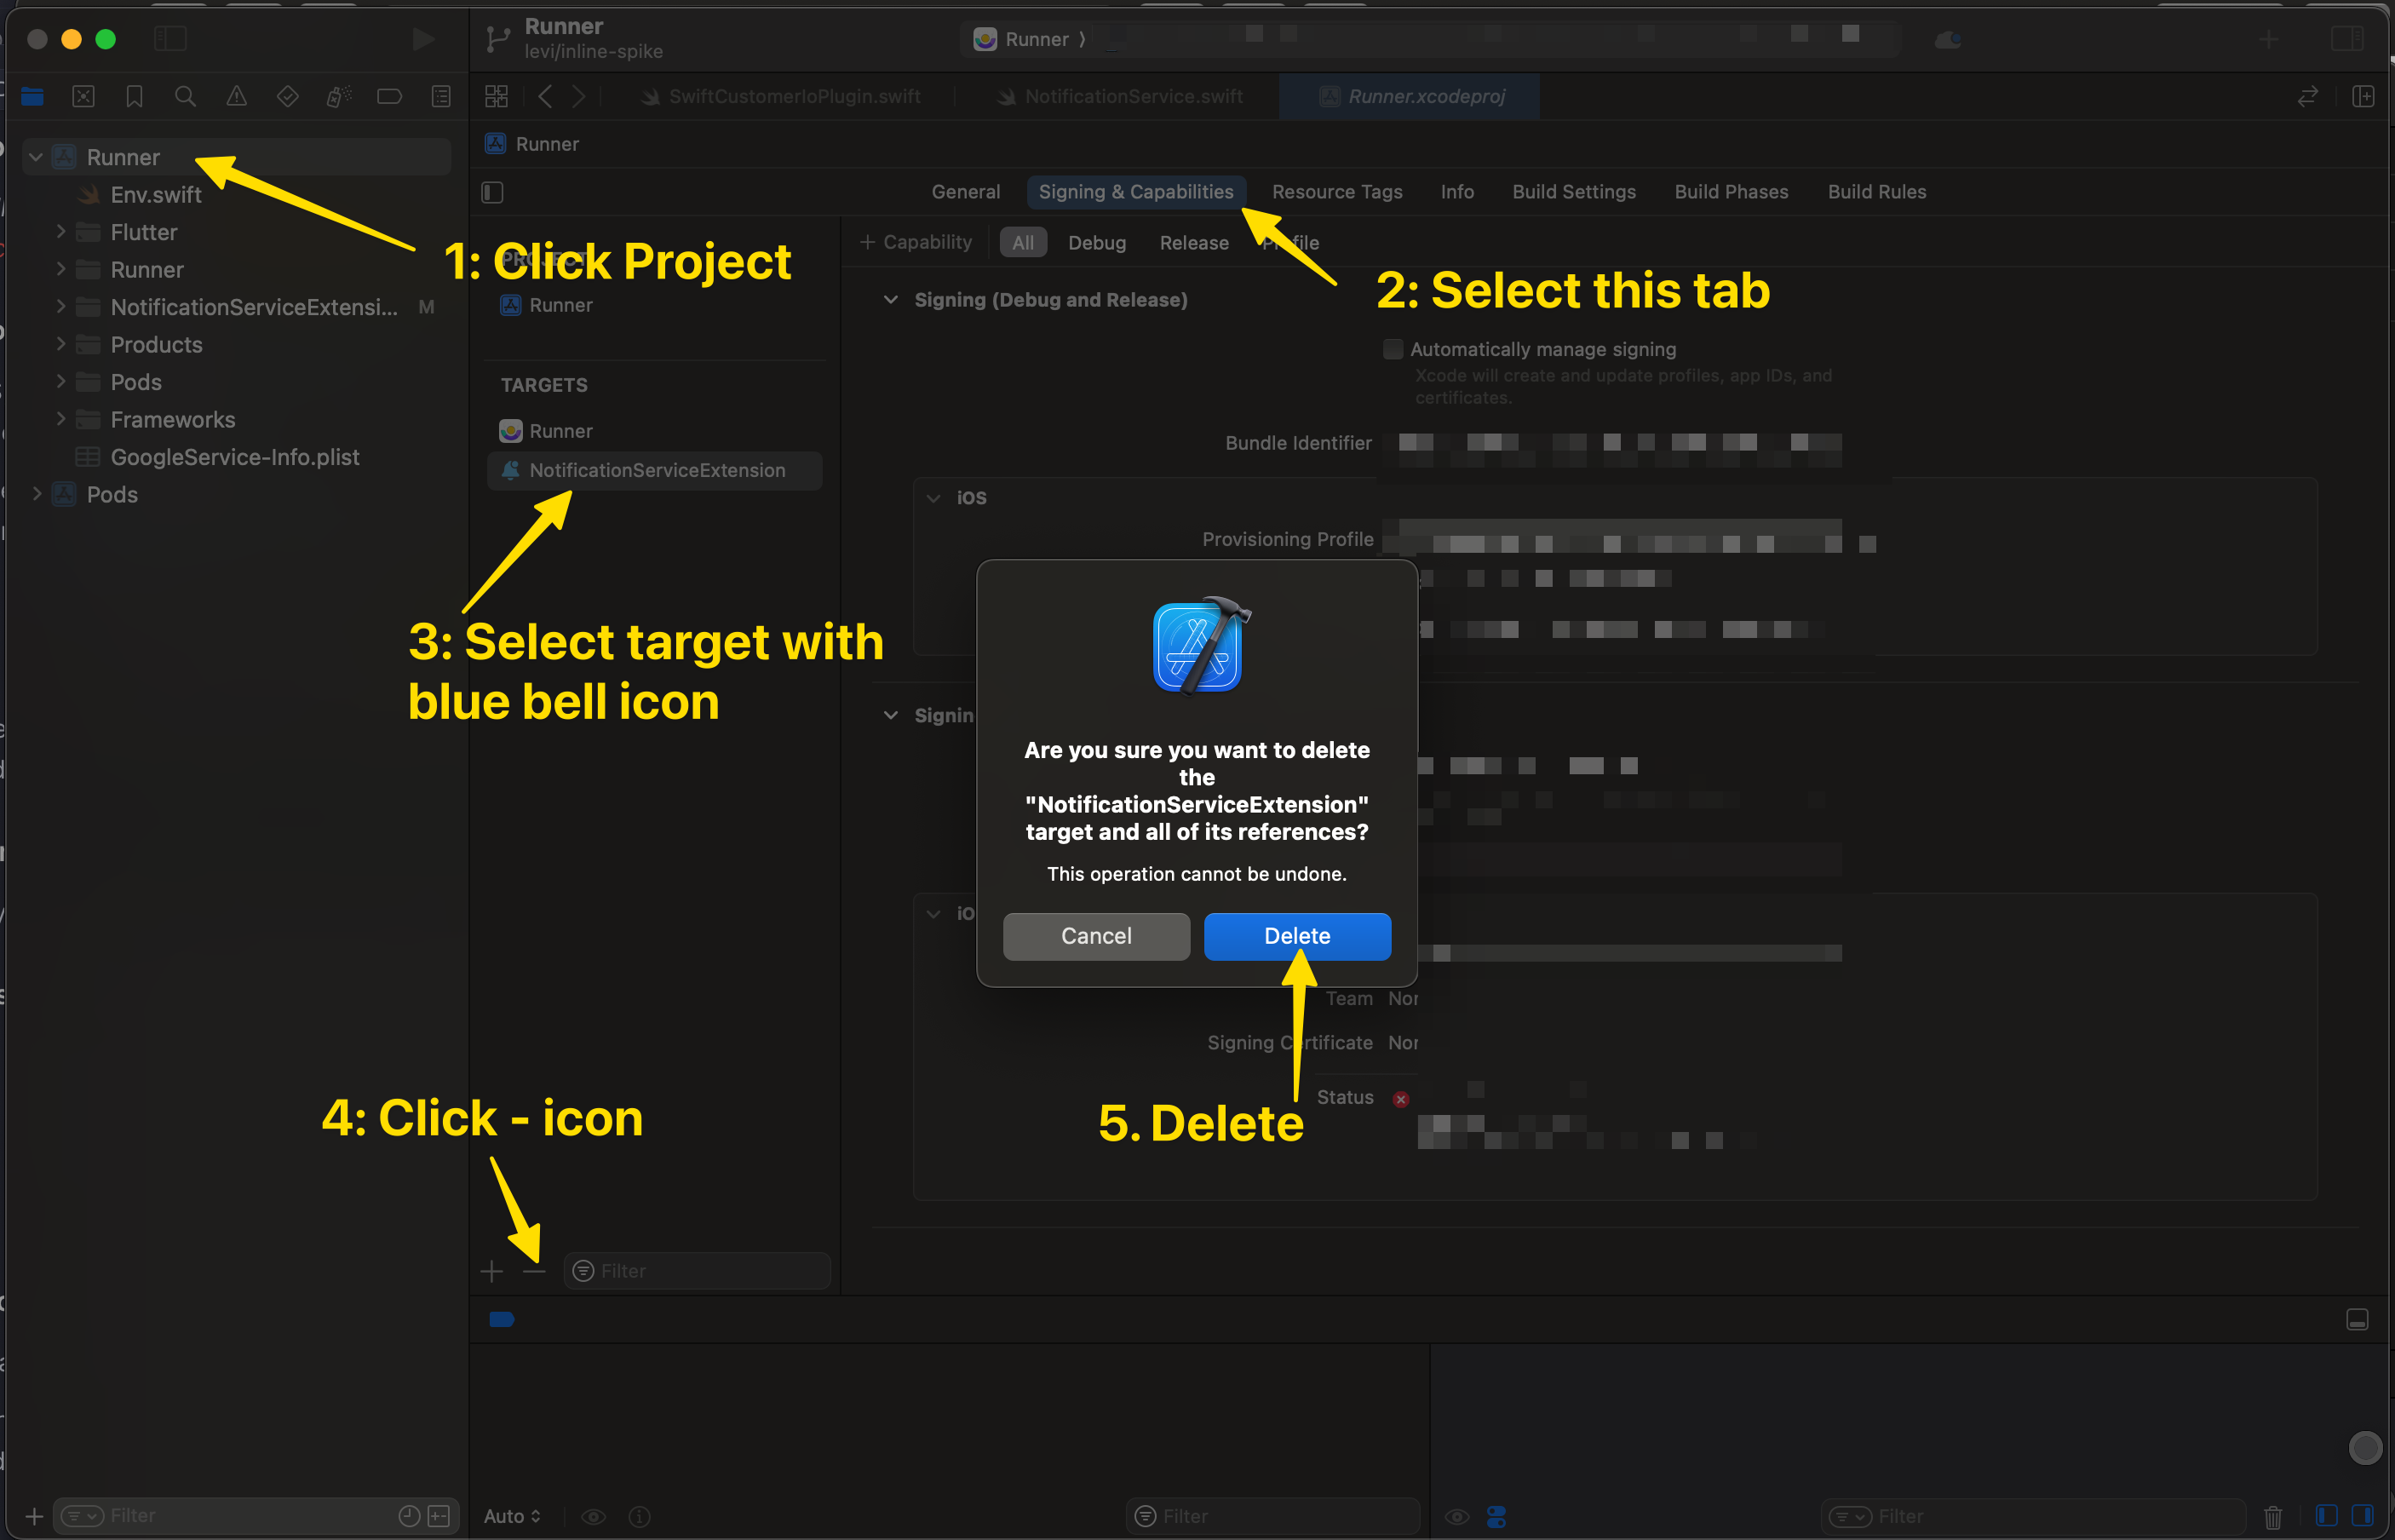Select the All configuration filter
Image resolution: width=2395 pixels, height=1540 pixels.
1023,243
